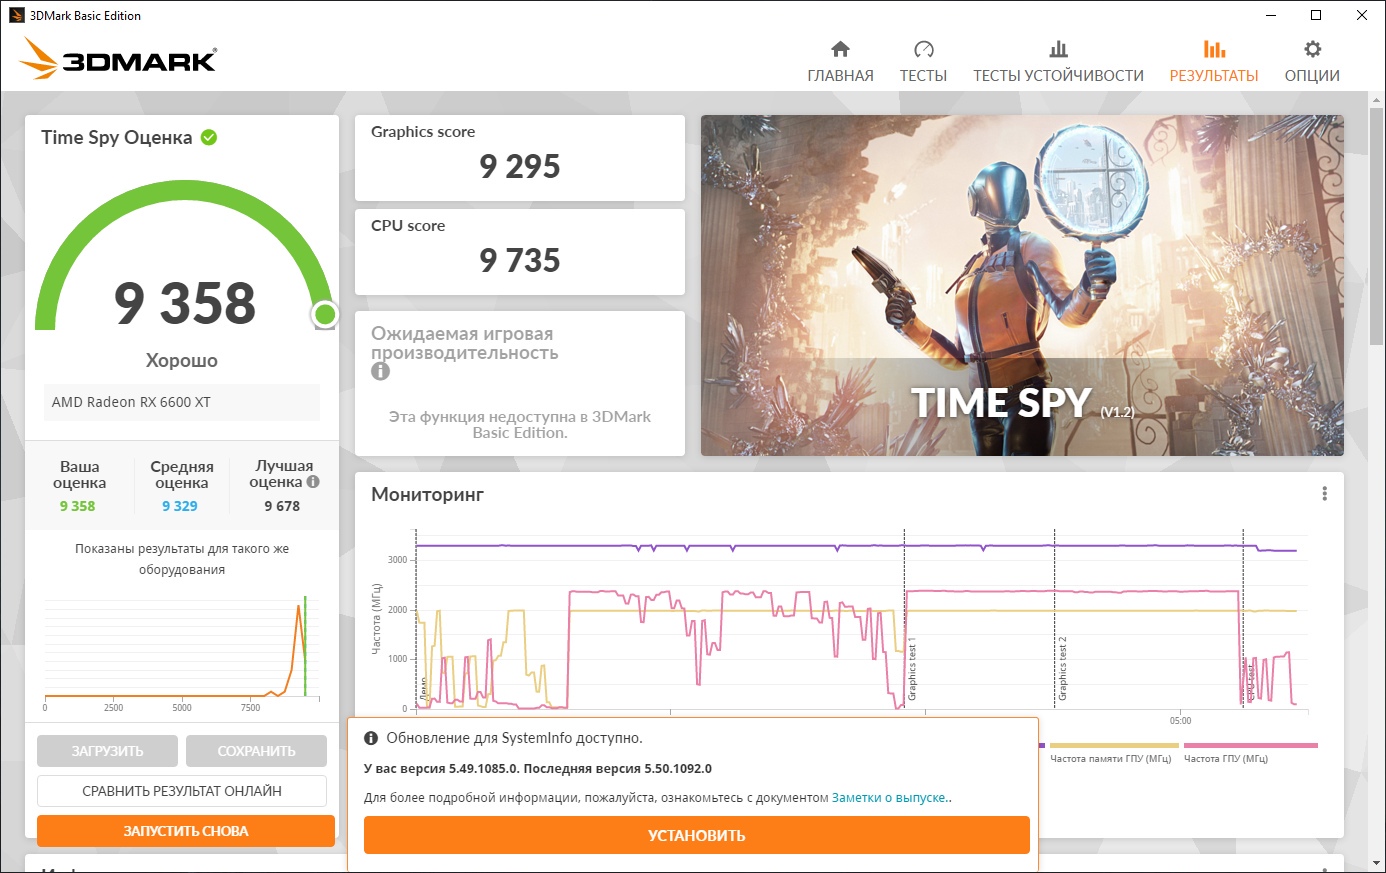The height and width of the screenshot is (873, 1386).
Task: Click the Graphics test 2 marker on chart
Action: click(1063, 669)
